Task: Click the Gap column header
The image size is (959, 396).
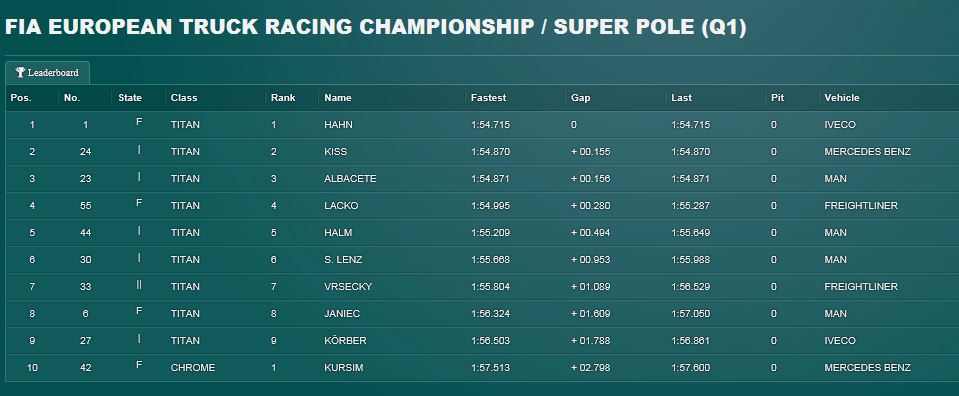Action: pos(580,98)
